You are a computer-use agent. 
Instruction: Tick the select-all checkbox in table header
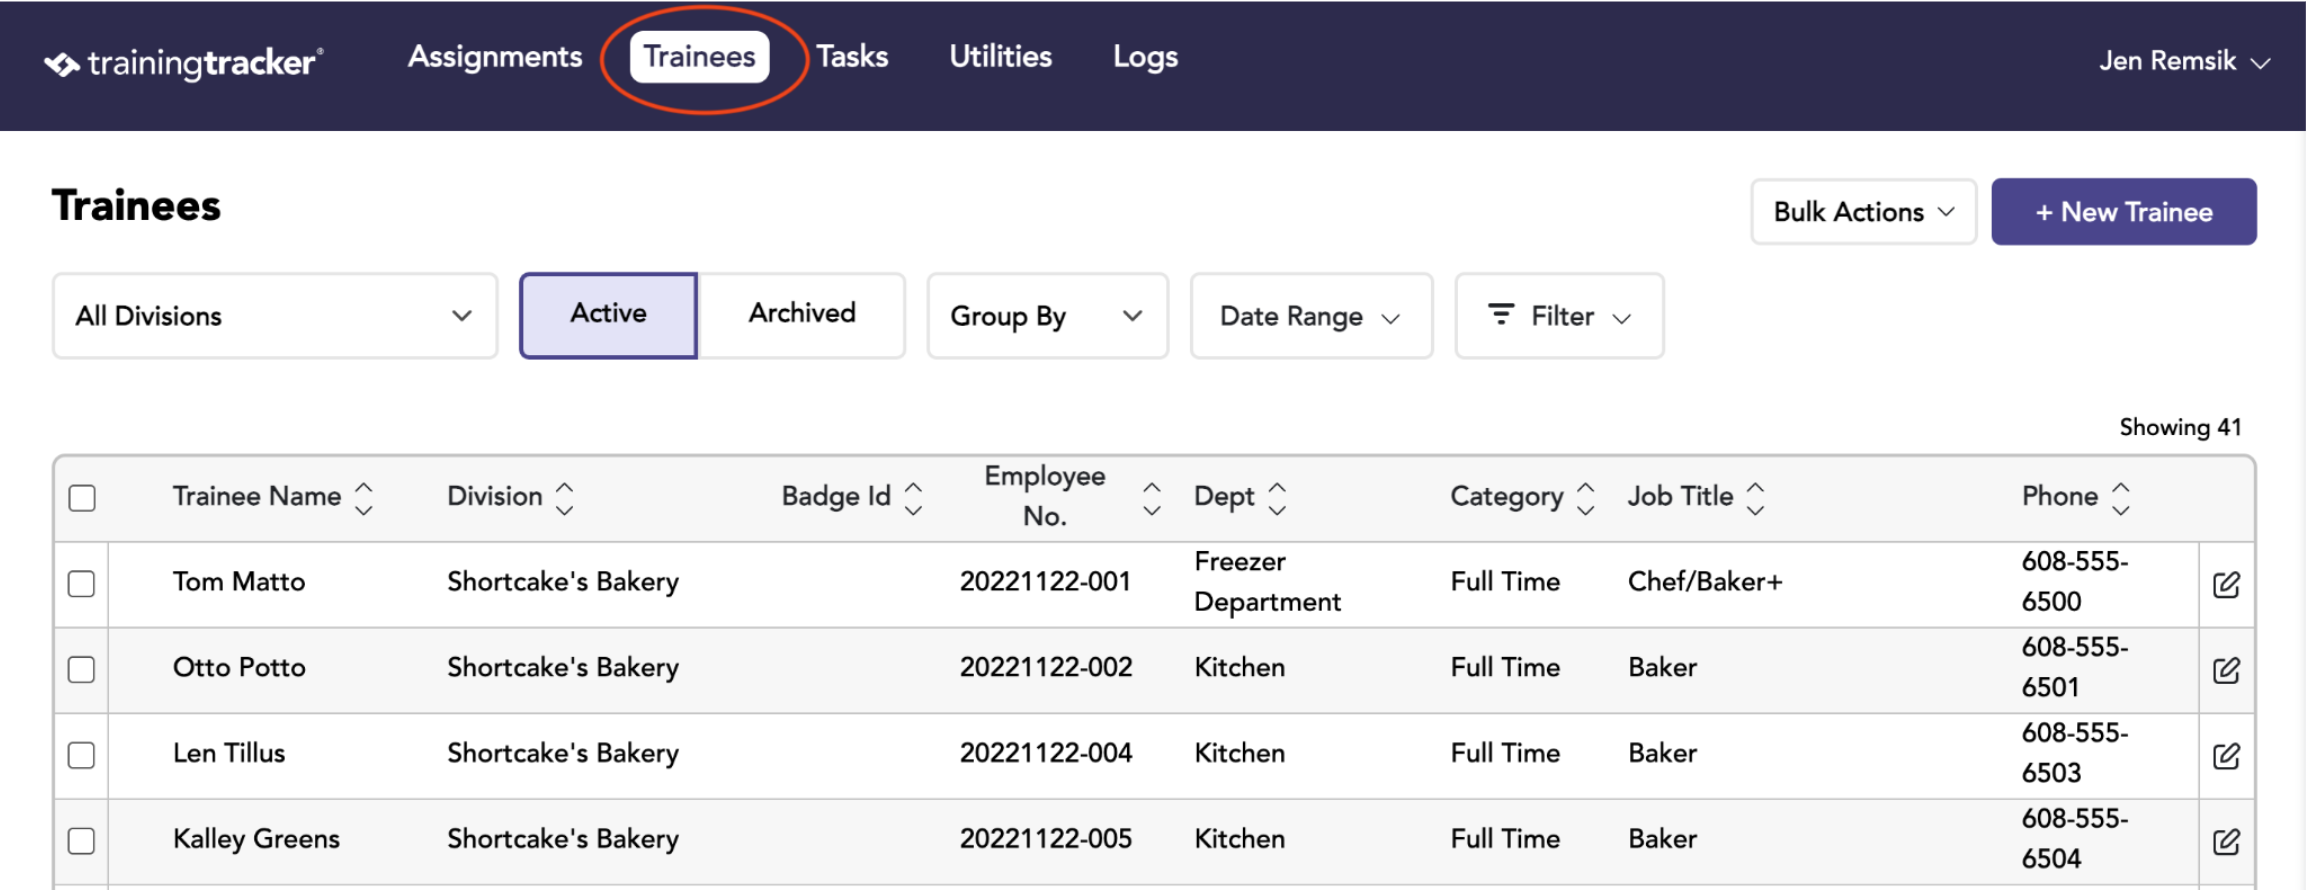[82, 498]
